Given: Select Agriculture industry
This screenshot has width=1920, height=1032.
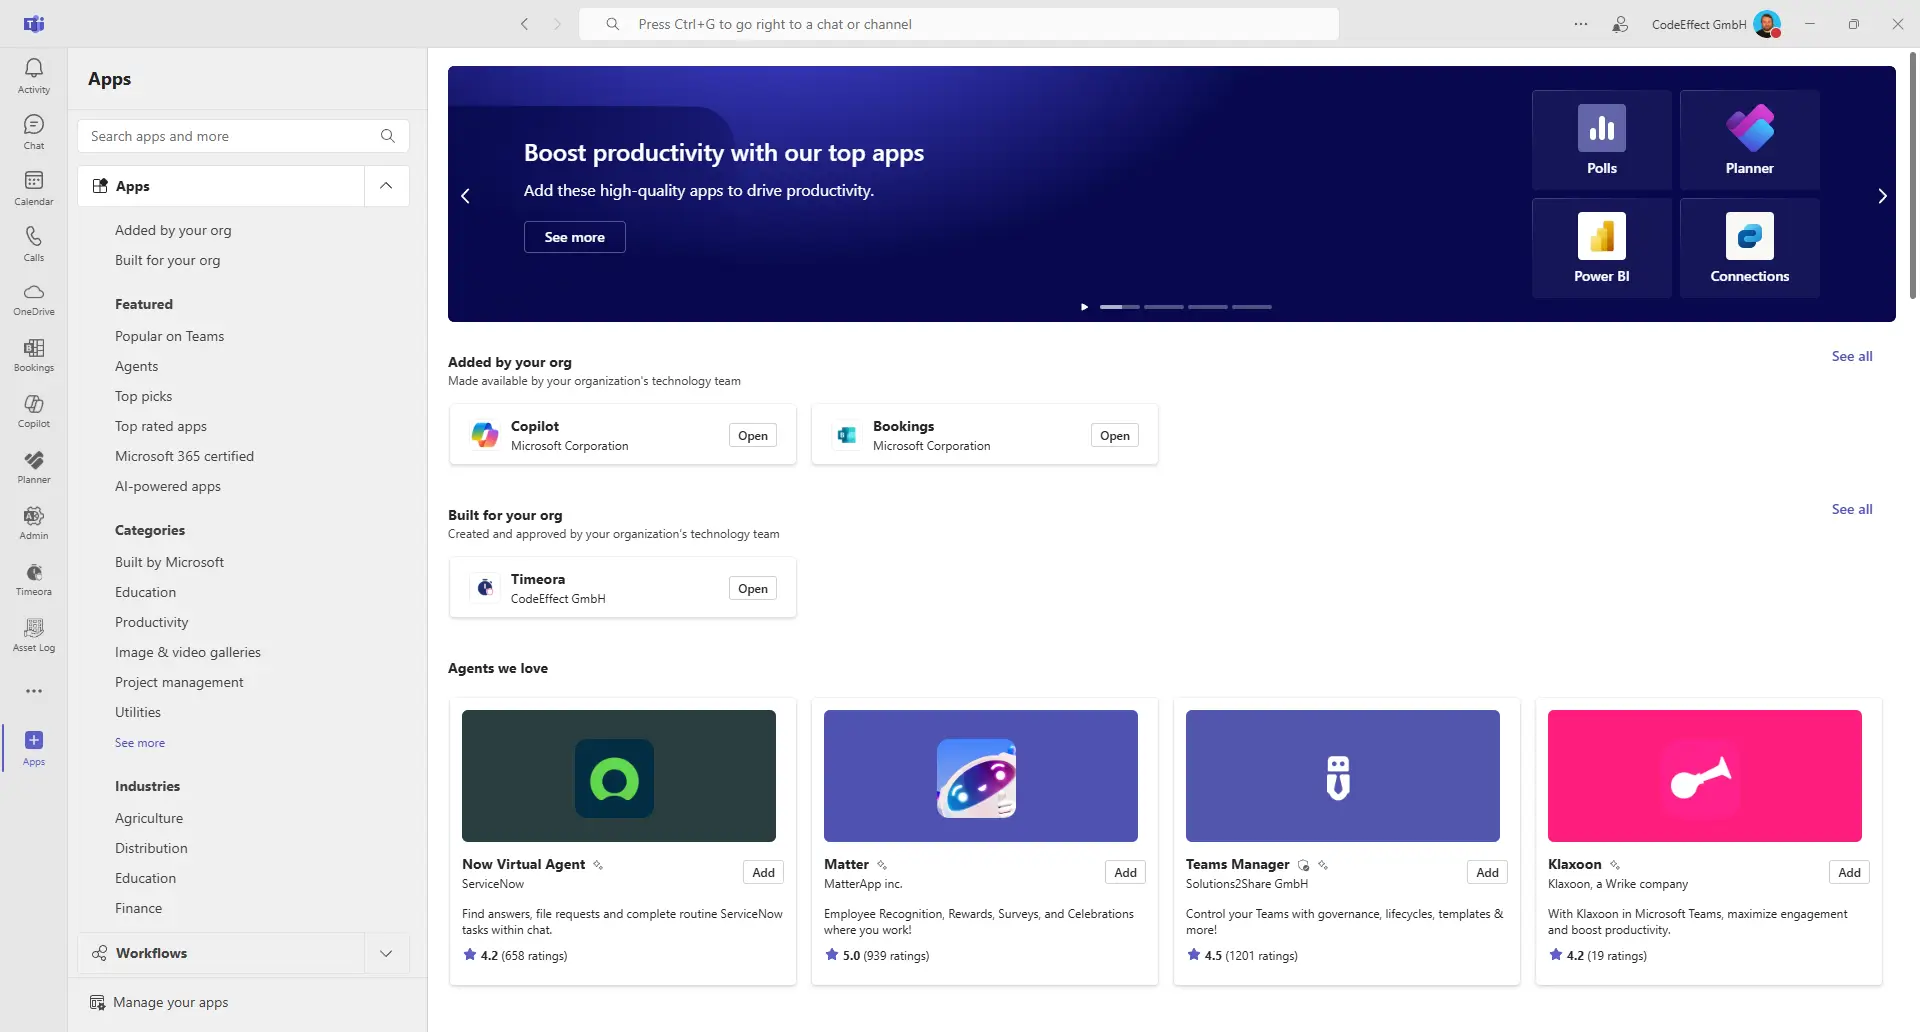Looking at the screenshot, I should (x=149, y=818).
